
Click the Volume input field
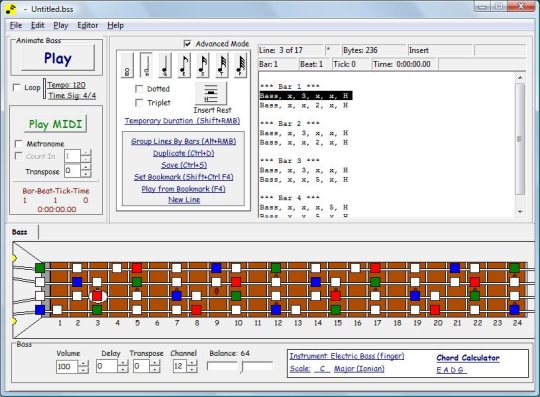tap(67, 367)
